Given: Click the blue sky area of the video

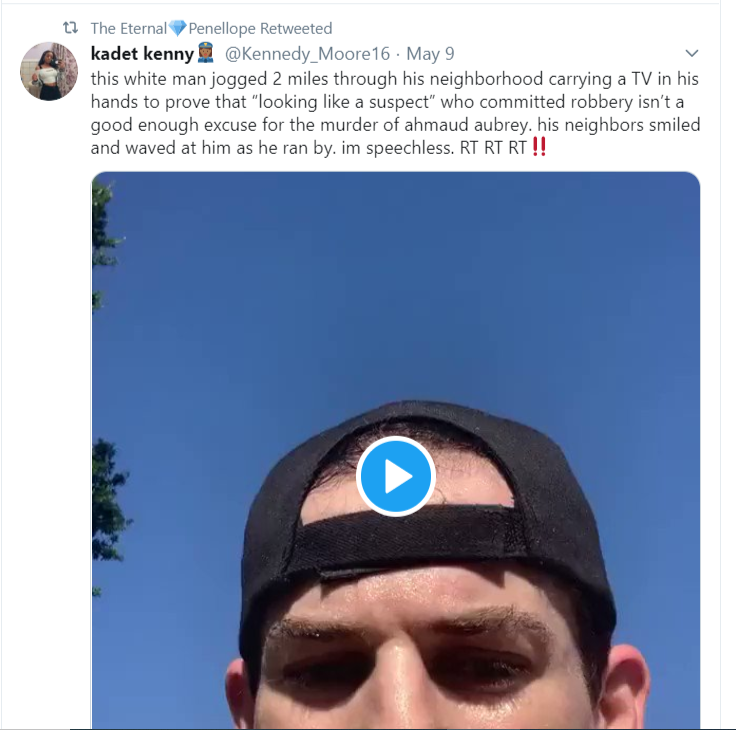Looking at the screenshot, I should point(376,282).
